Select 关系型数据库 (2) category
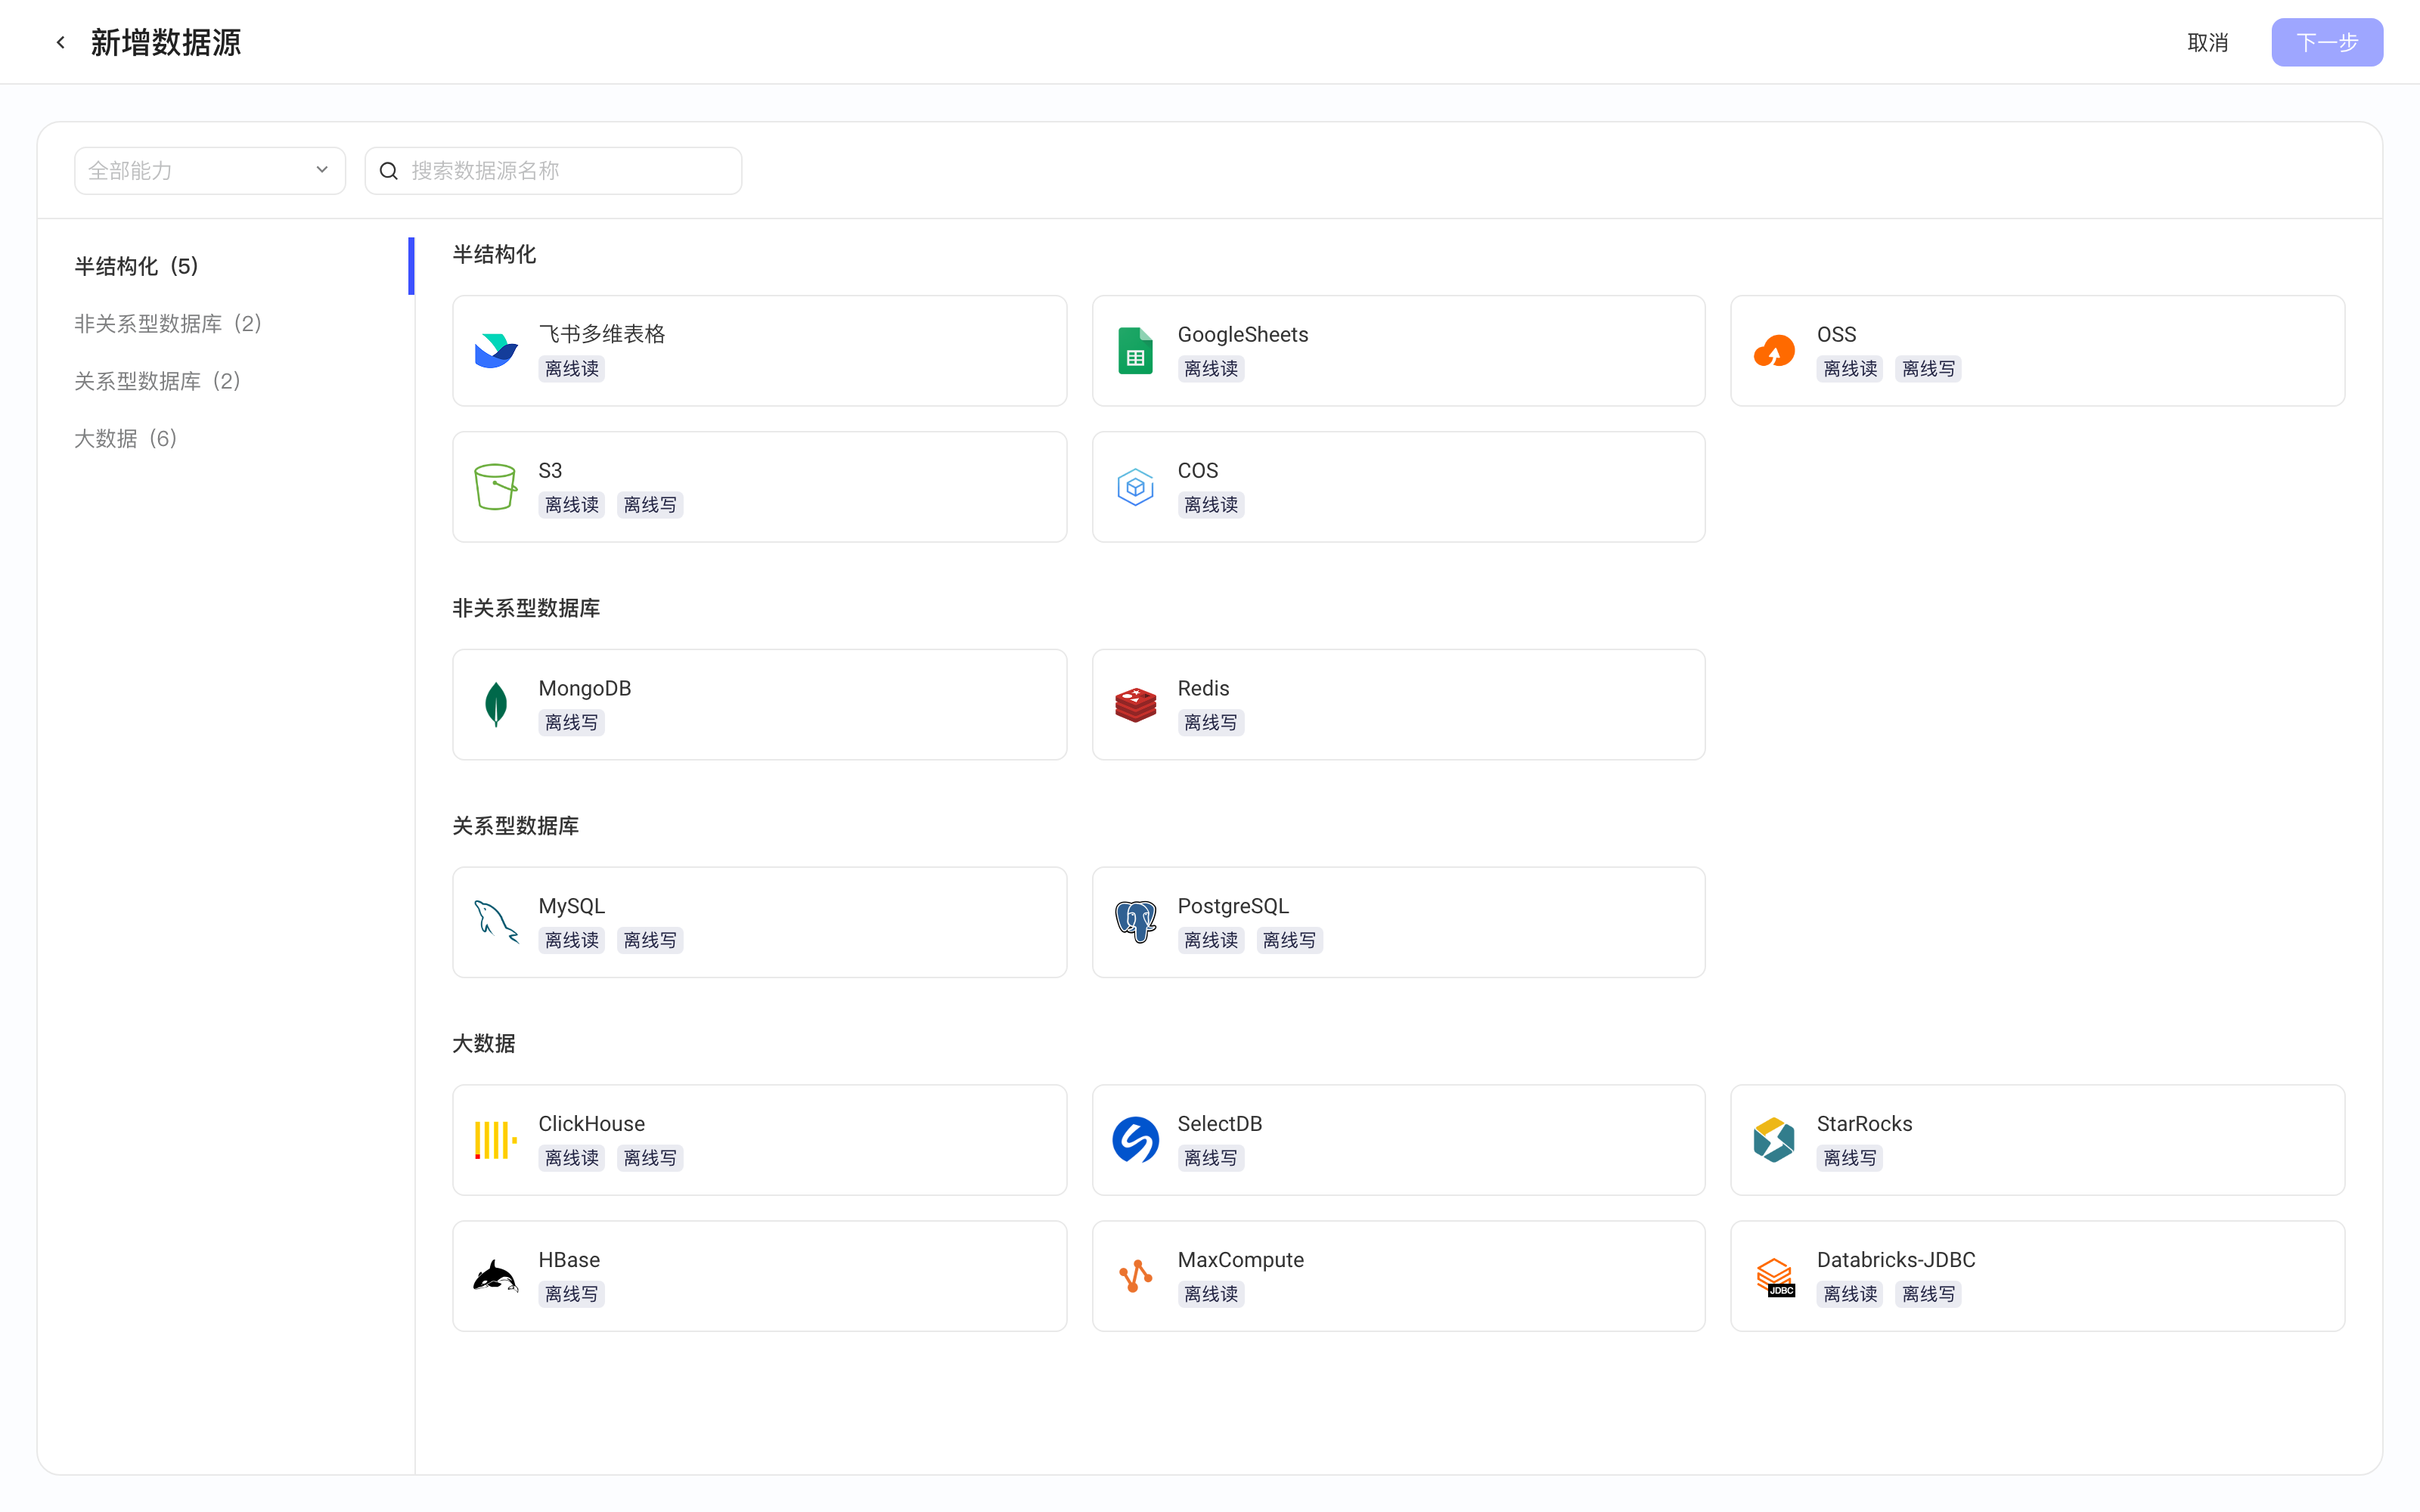2420x1512 pixels. (158, 381)
